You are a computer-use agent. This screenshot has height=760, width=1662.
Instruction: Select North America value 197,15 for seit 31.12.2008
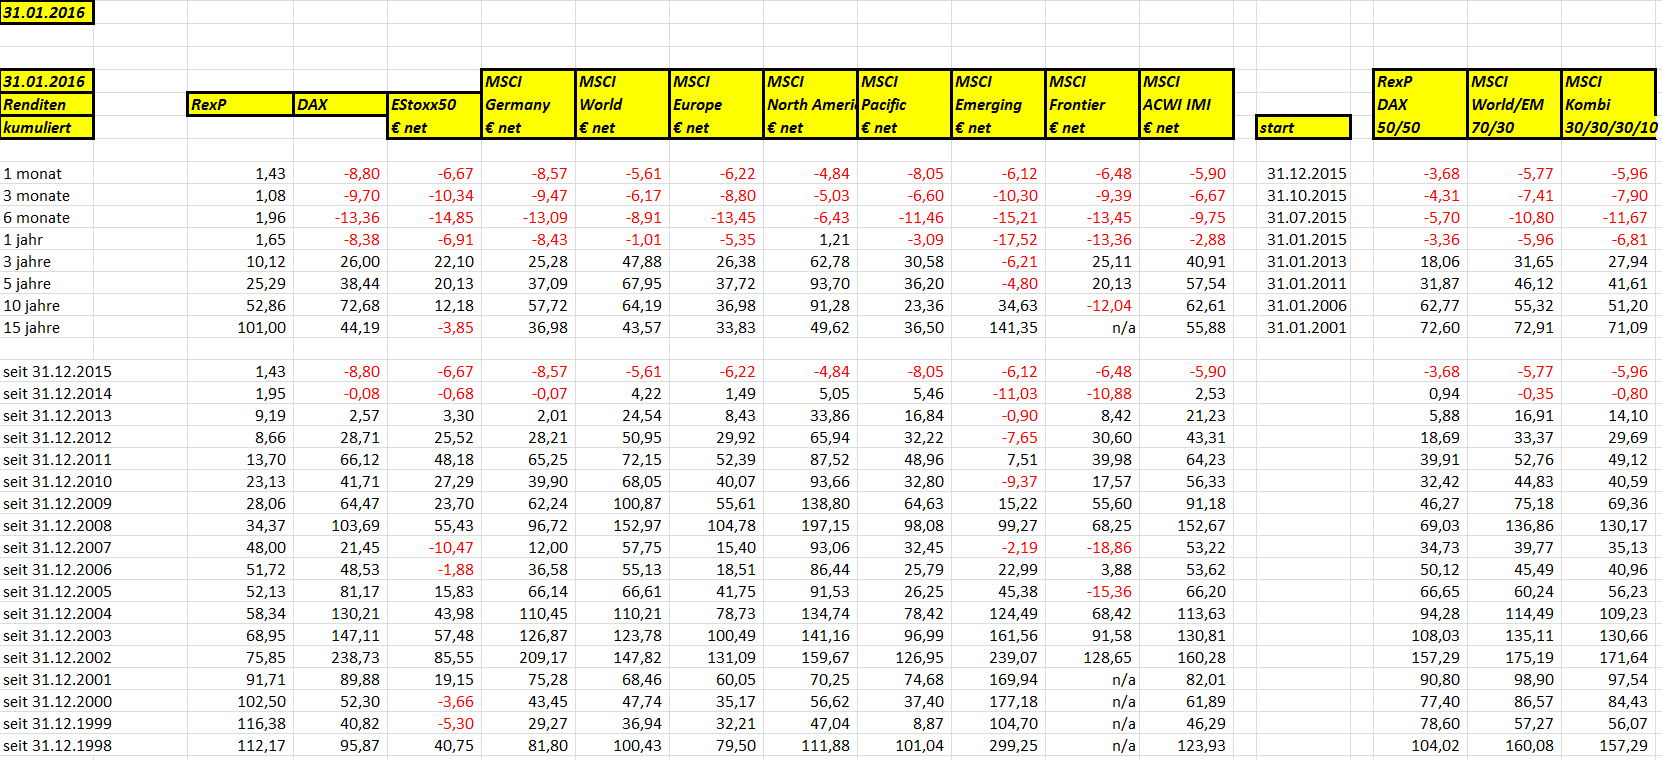[x=825, y=526]
